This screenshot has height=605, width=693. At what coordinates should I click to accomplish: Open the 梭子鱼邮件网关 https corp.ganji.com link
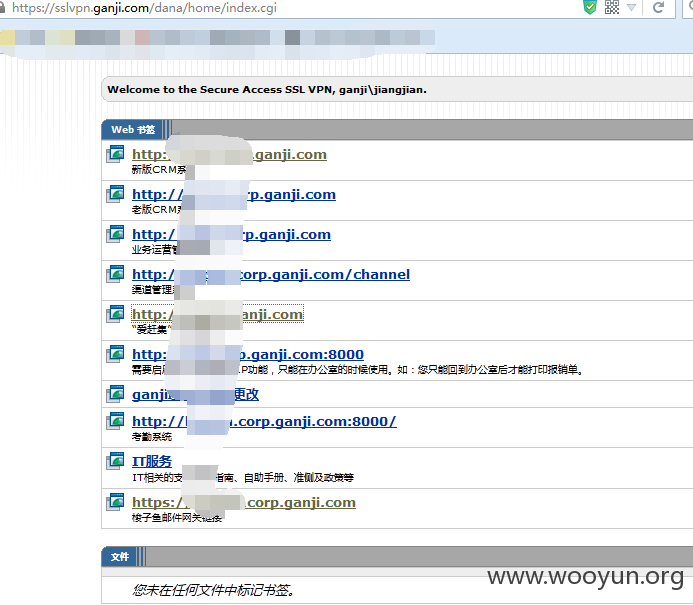click(244, 502)
